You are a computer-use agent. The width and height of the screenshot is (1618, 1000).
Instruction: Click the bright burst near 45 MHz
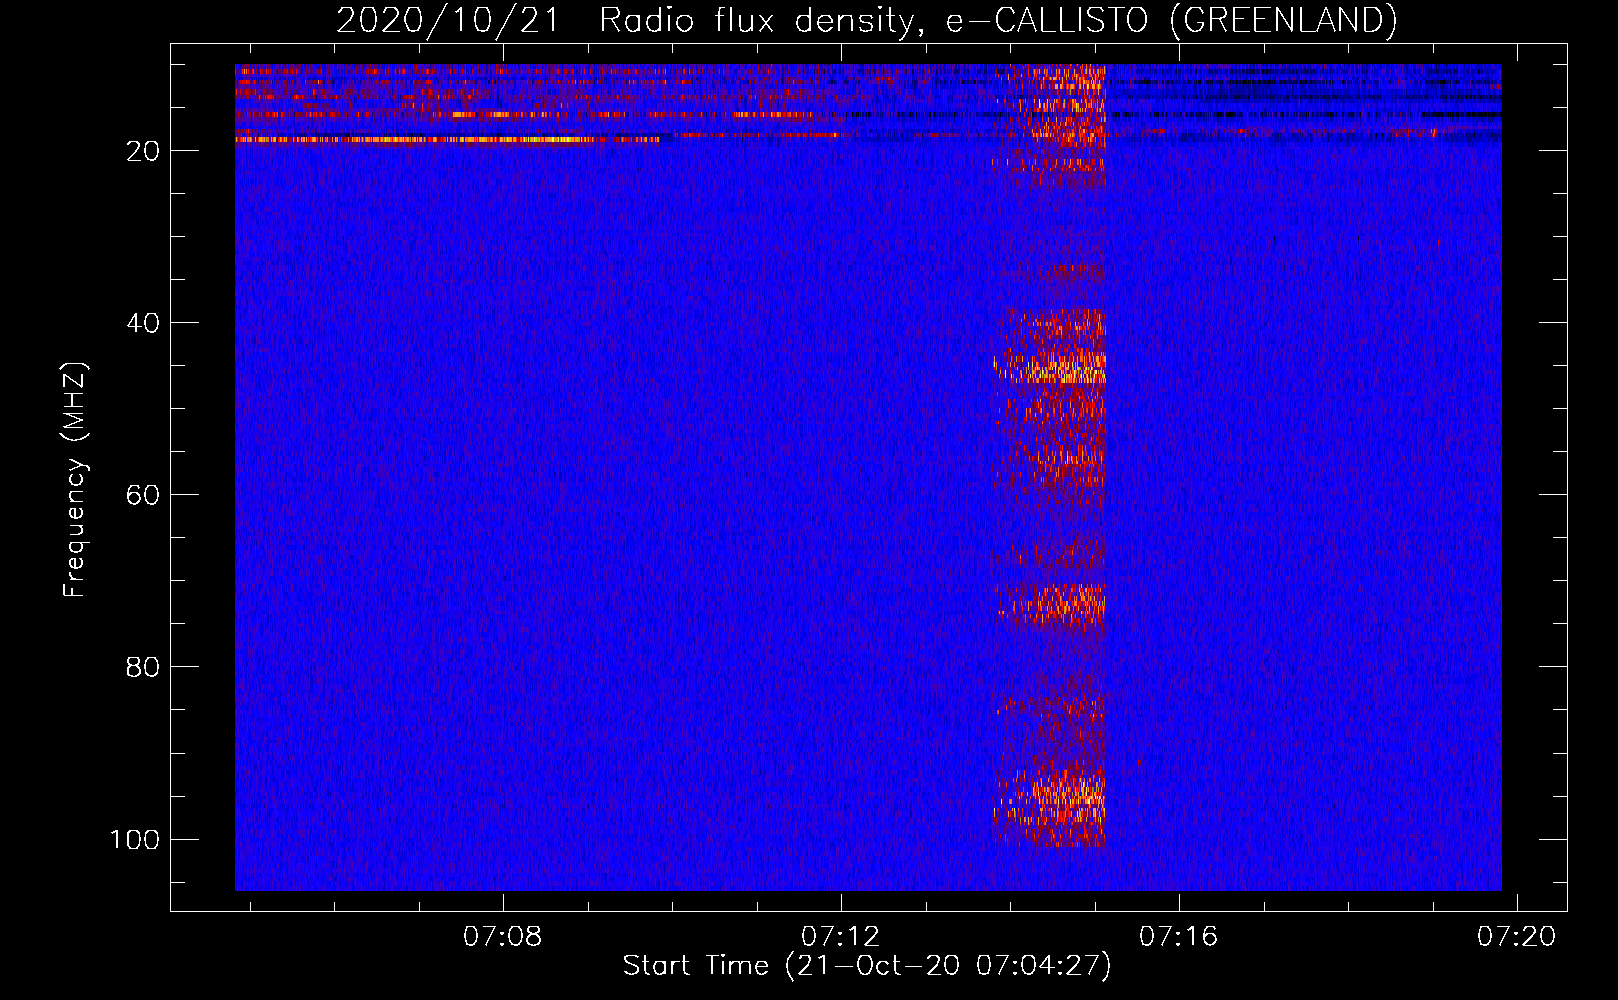(x=1050, y=367)
